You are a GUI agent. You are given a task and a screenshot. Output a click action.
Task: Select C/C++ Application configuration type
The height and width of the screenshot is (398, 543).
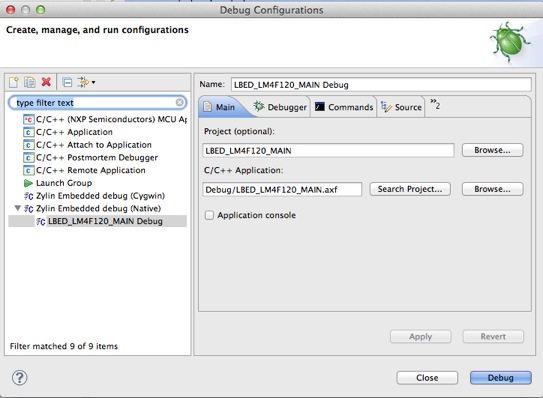pyautogui.click(x=74, y=132)
